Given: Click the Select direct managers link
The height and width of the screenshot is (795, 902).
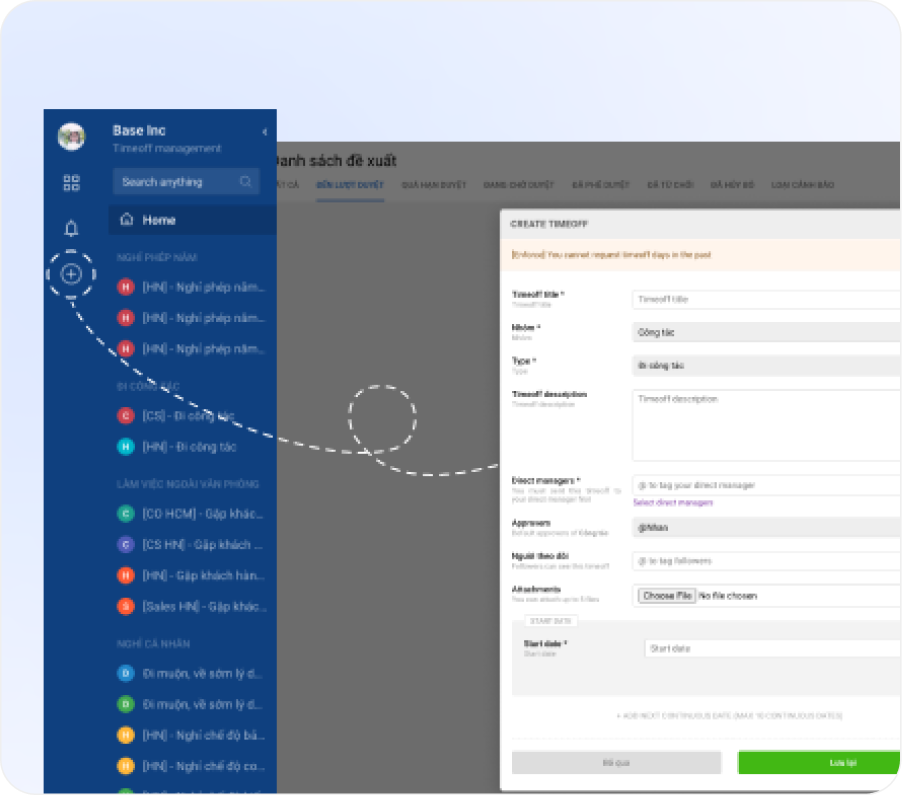Looking at the screenshot, I should point(673,503).
